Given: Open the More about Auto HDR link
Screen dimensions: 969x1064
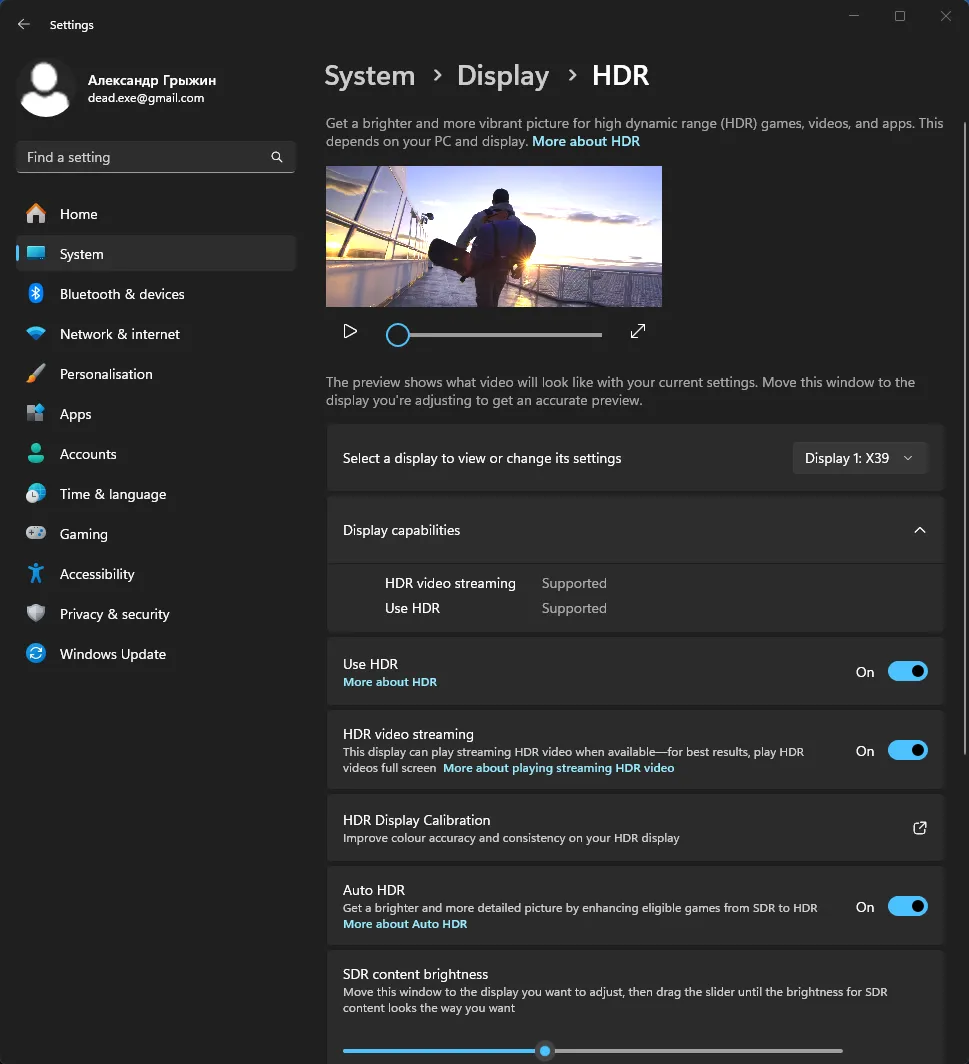Looking at the screenshot, I should pos(405,924).
